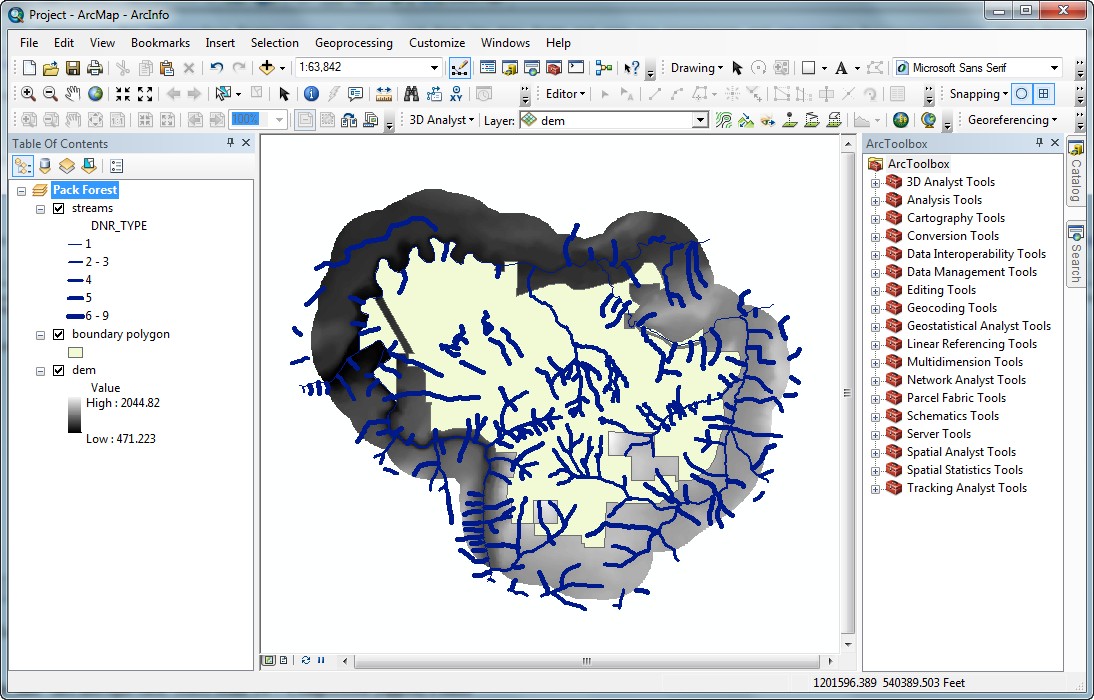Click the boundary polygon color symbol
The image size is (1094, 700).
click(75, 352)
